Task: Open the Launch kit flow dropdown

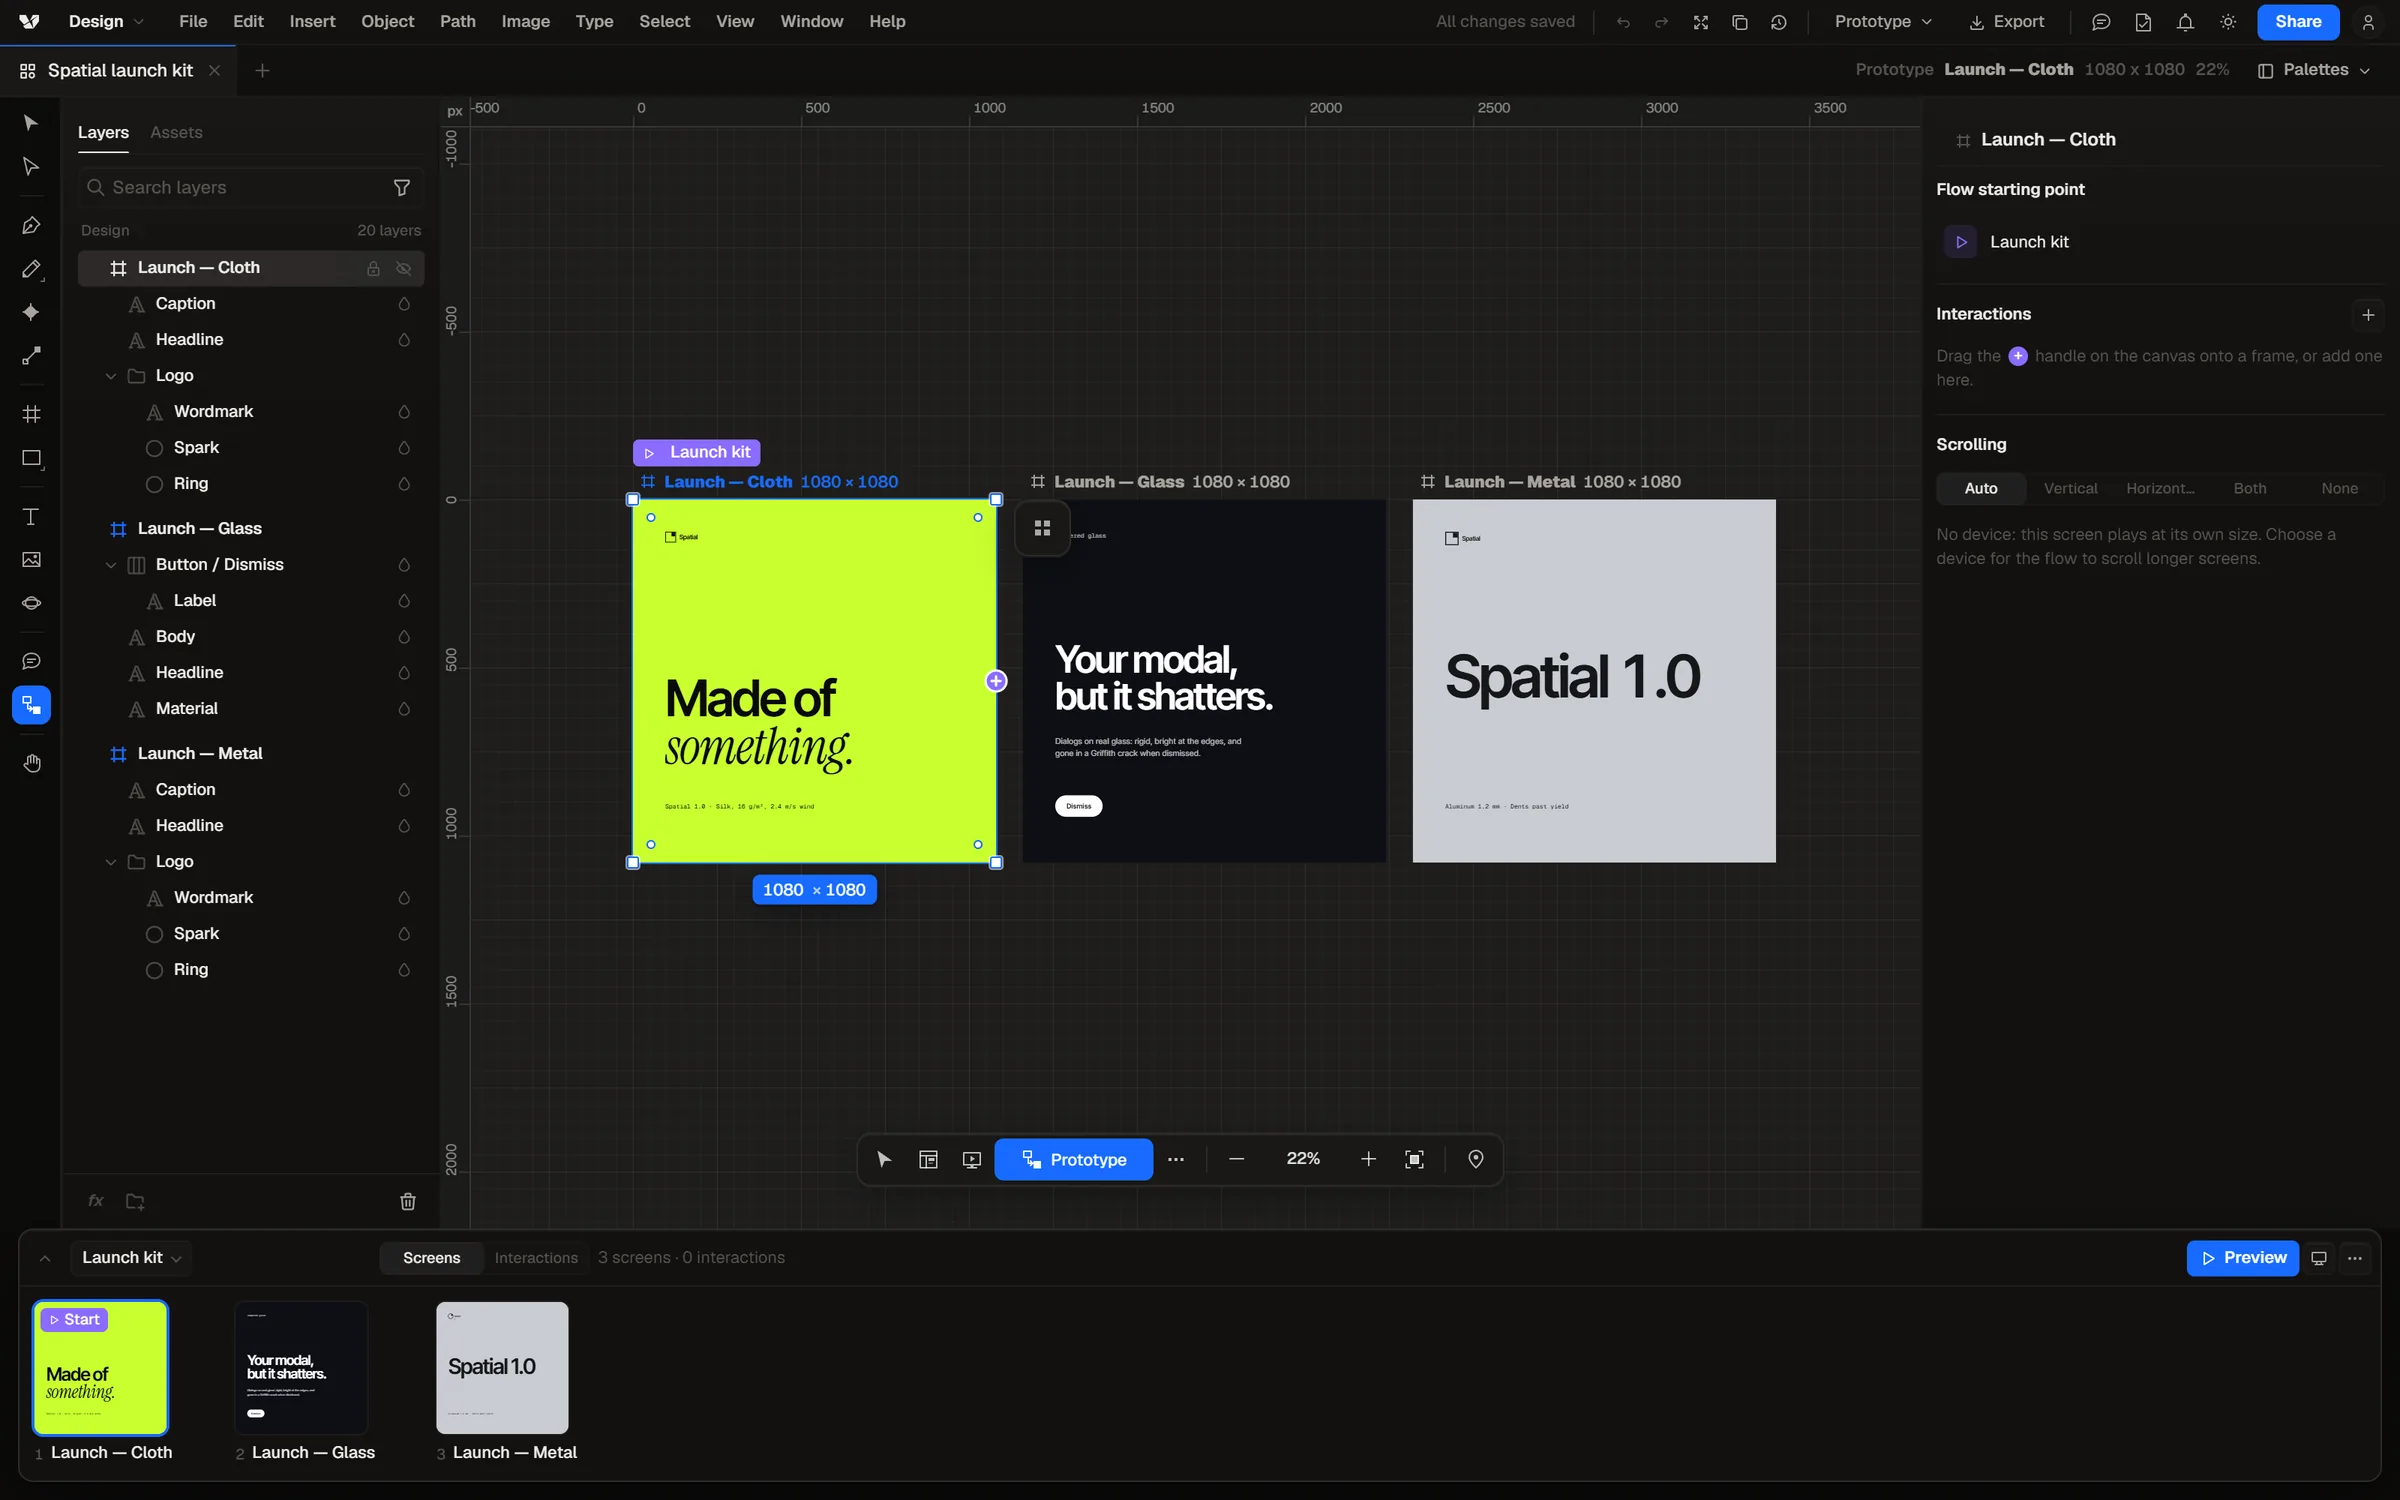Action: point(131,1258)
